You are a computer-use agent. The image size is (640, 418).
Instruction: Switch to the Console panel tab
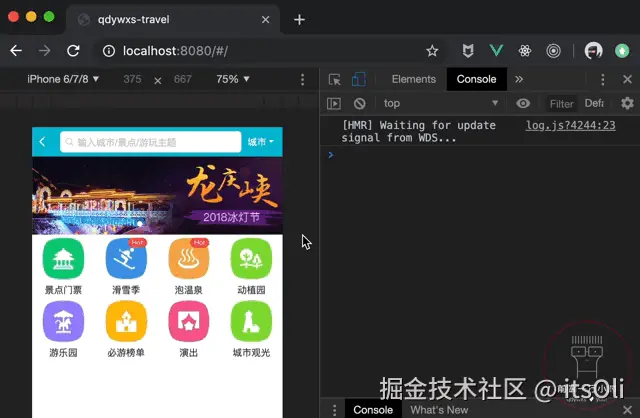pyautogui.click(x=476, y=79)
